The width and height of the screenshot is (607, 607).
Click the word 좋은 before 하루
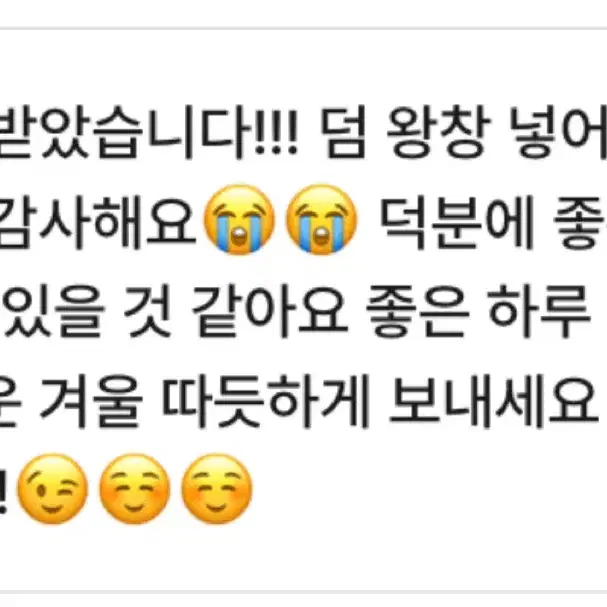point(417,312)
